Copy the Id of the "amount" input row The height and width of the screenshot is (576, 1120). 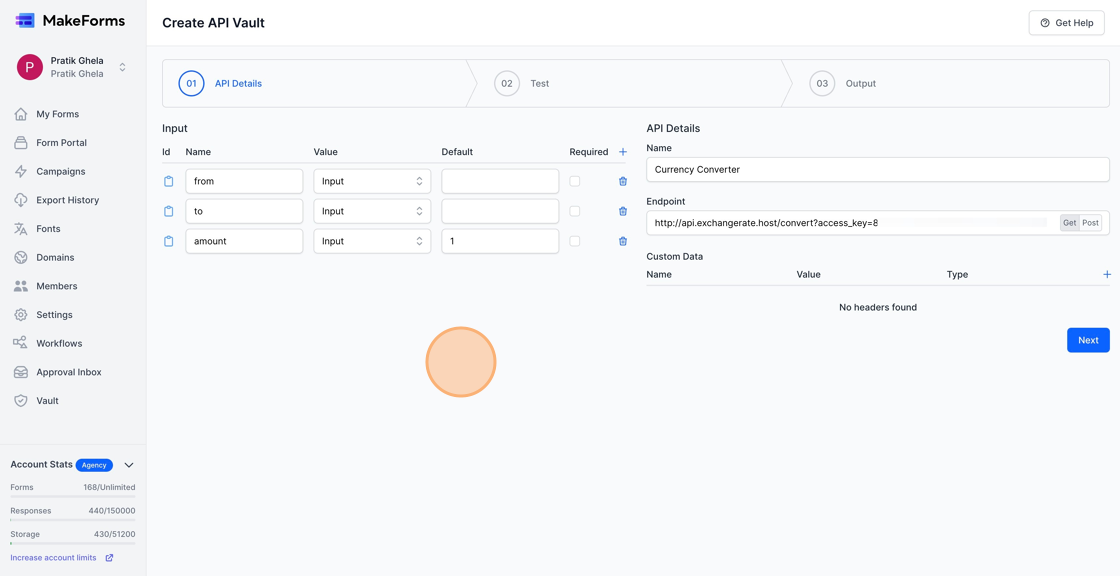[168, 241]
